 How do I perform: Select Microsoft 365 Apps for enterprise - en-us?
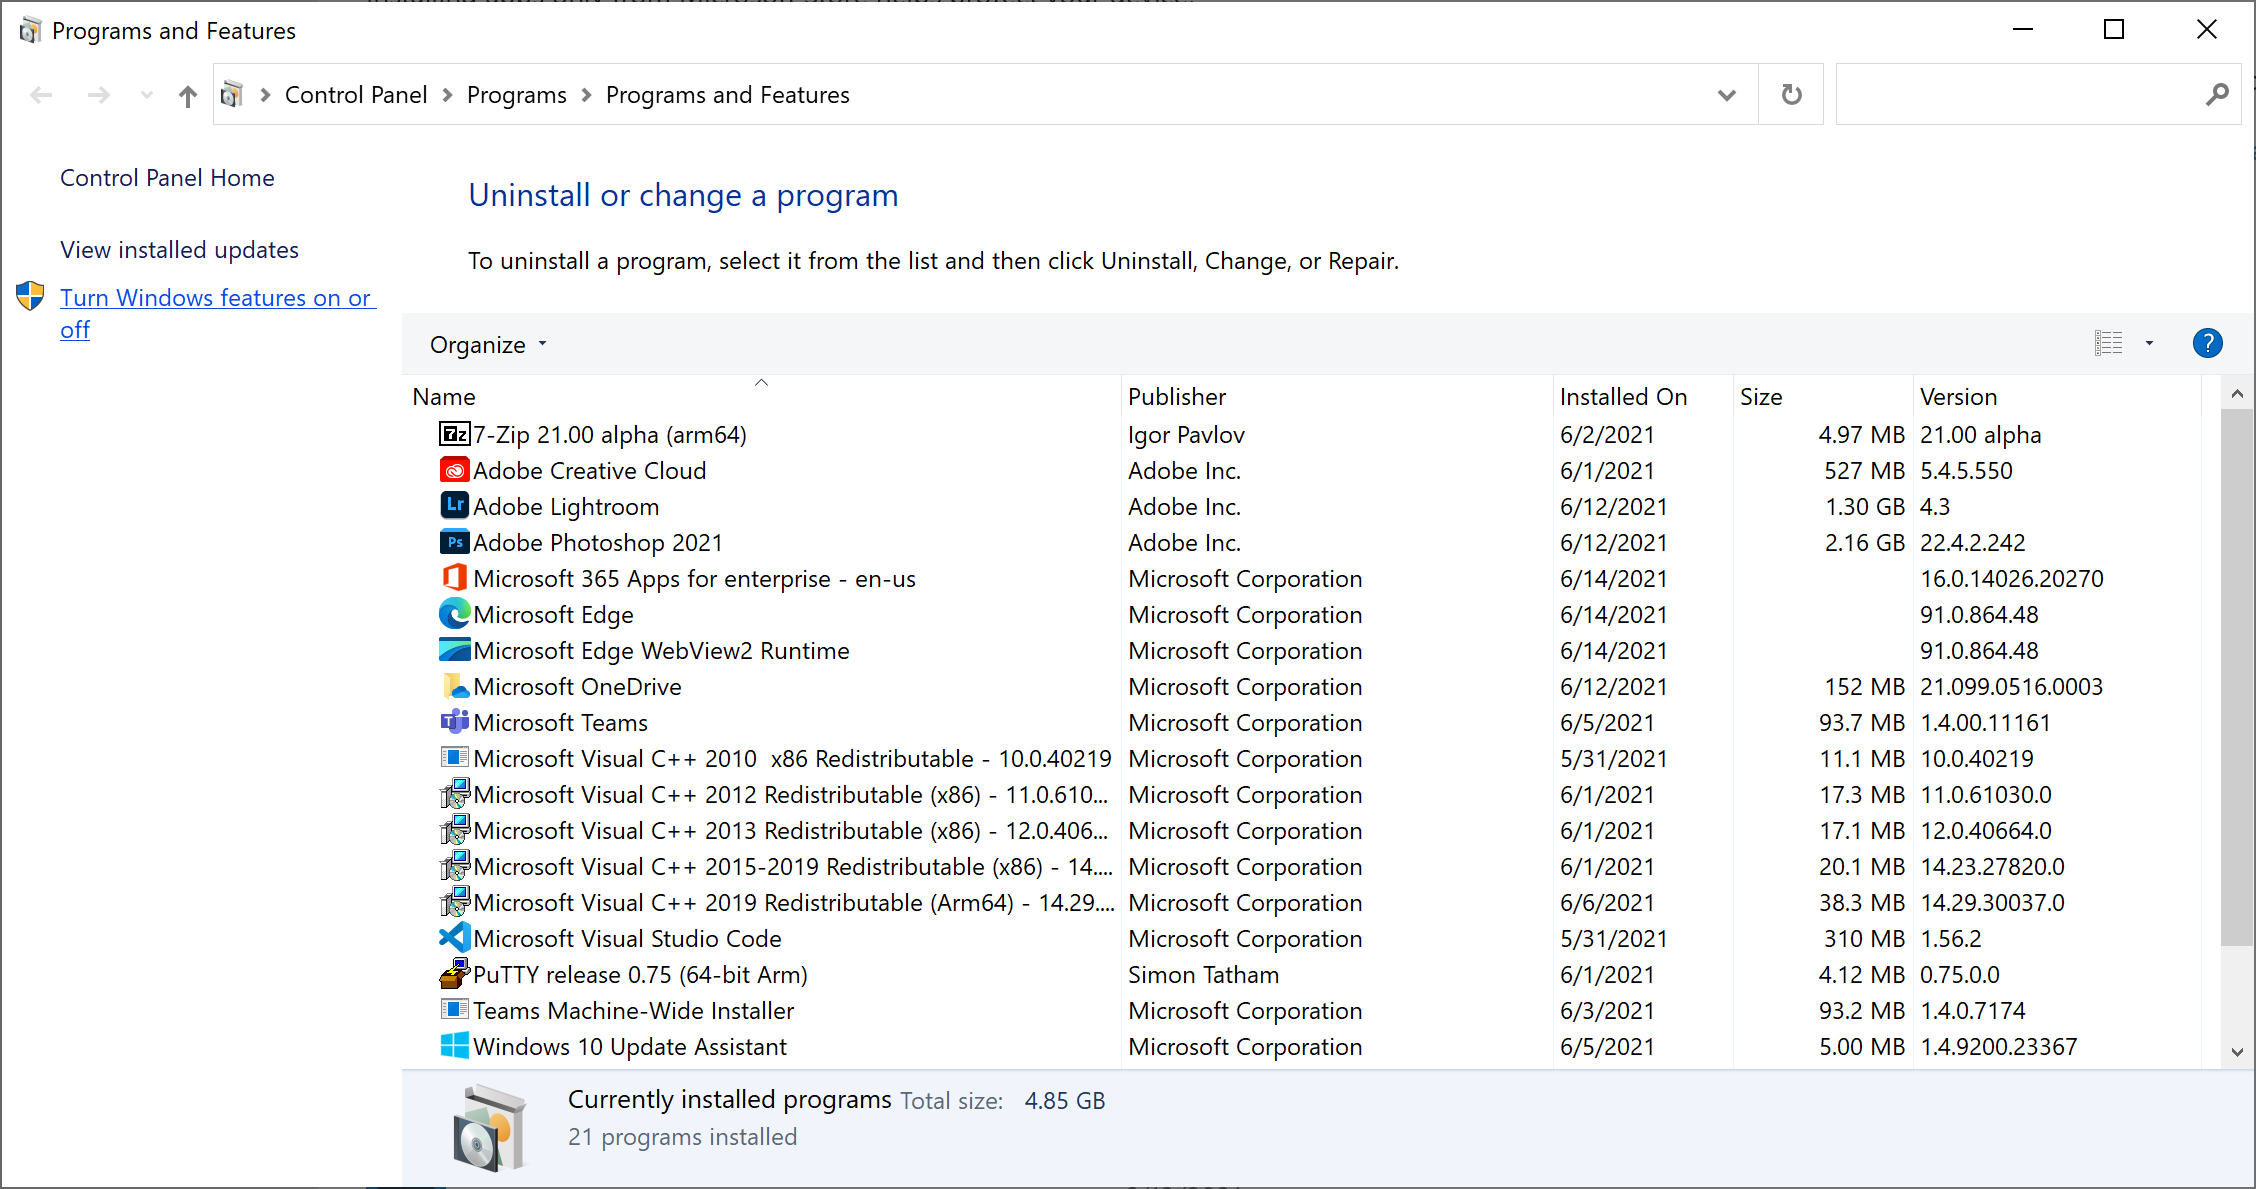[x=694, y=578]
